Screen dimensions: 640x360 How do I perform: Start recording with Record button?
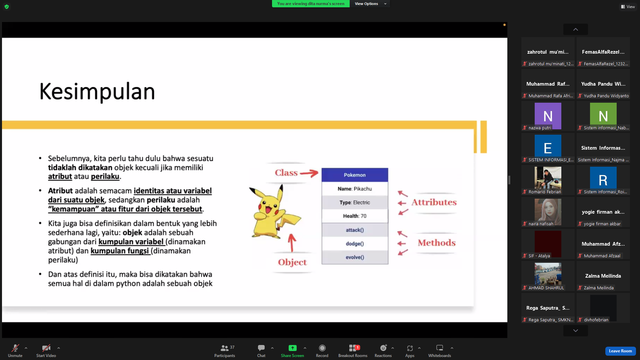(322, 350)
